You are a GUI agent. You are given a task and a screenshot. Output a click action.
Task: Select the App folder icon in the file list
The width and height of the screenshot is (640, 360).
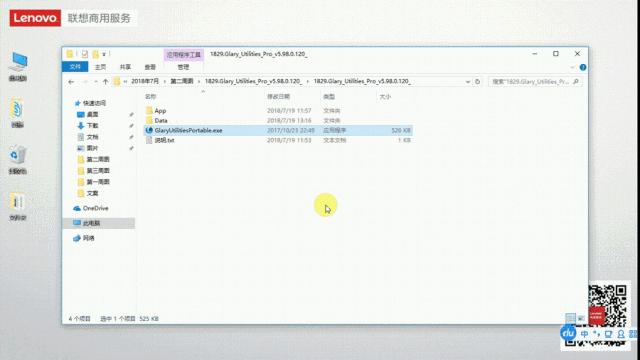point(149,110)
